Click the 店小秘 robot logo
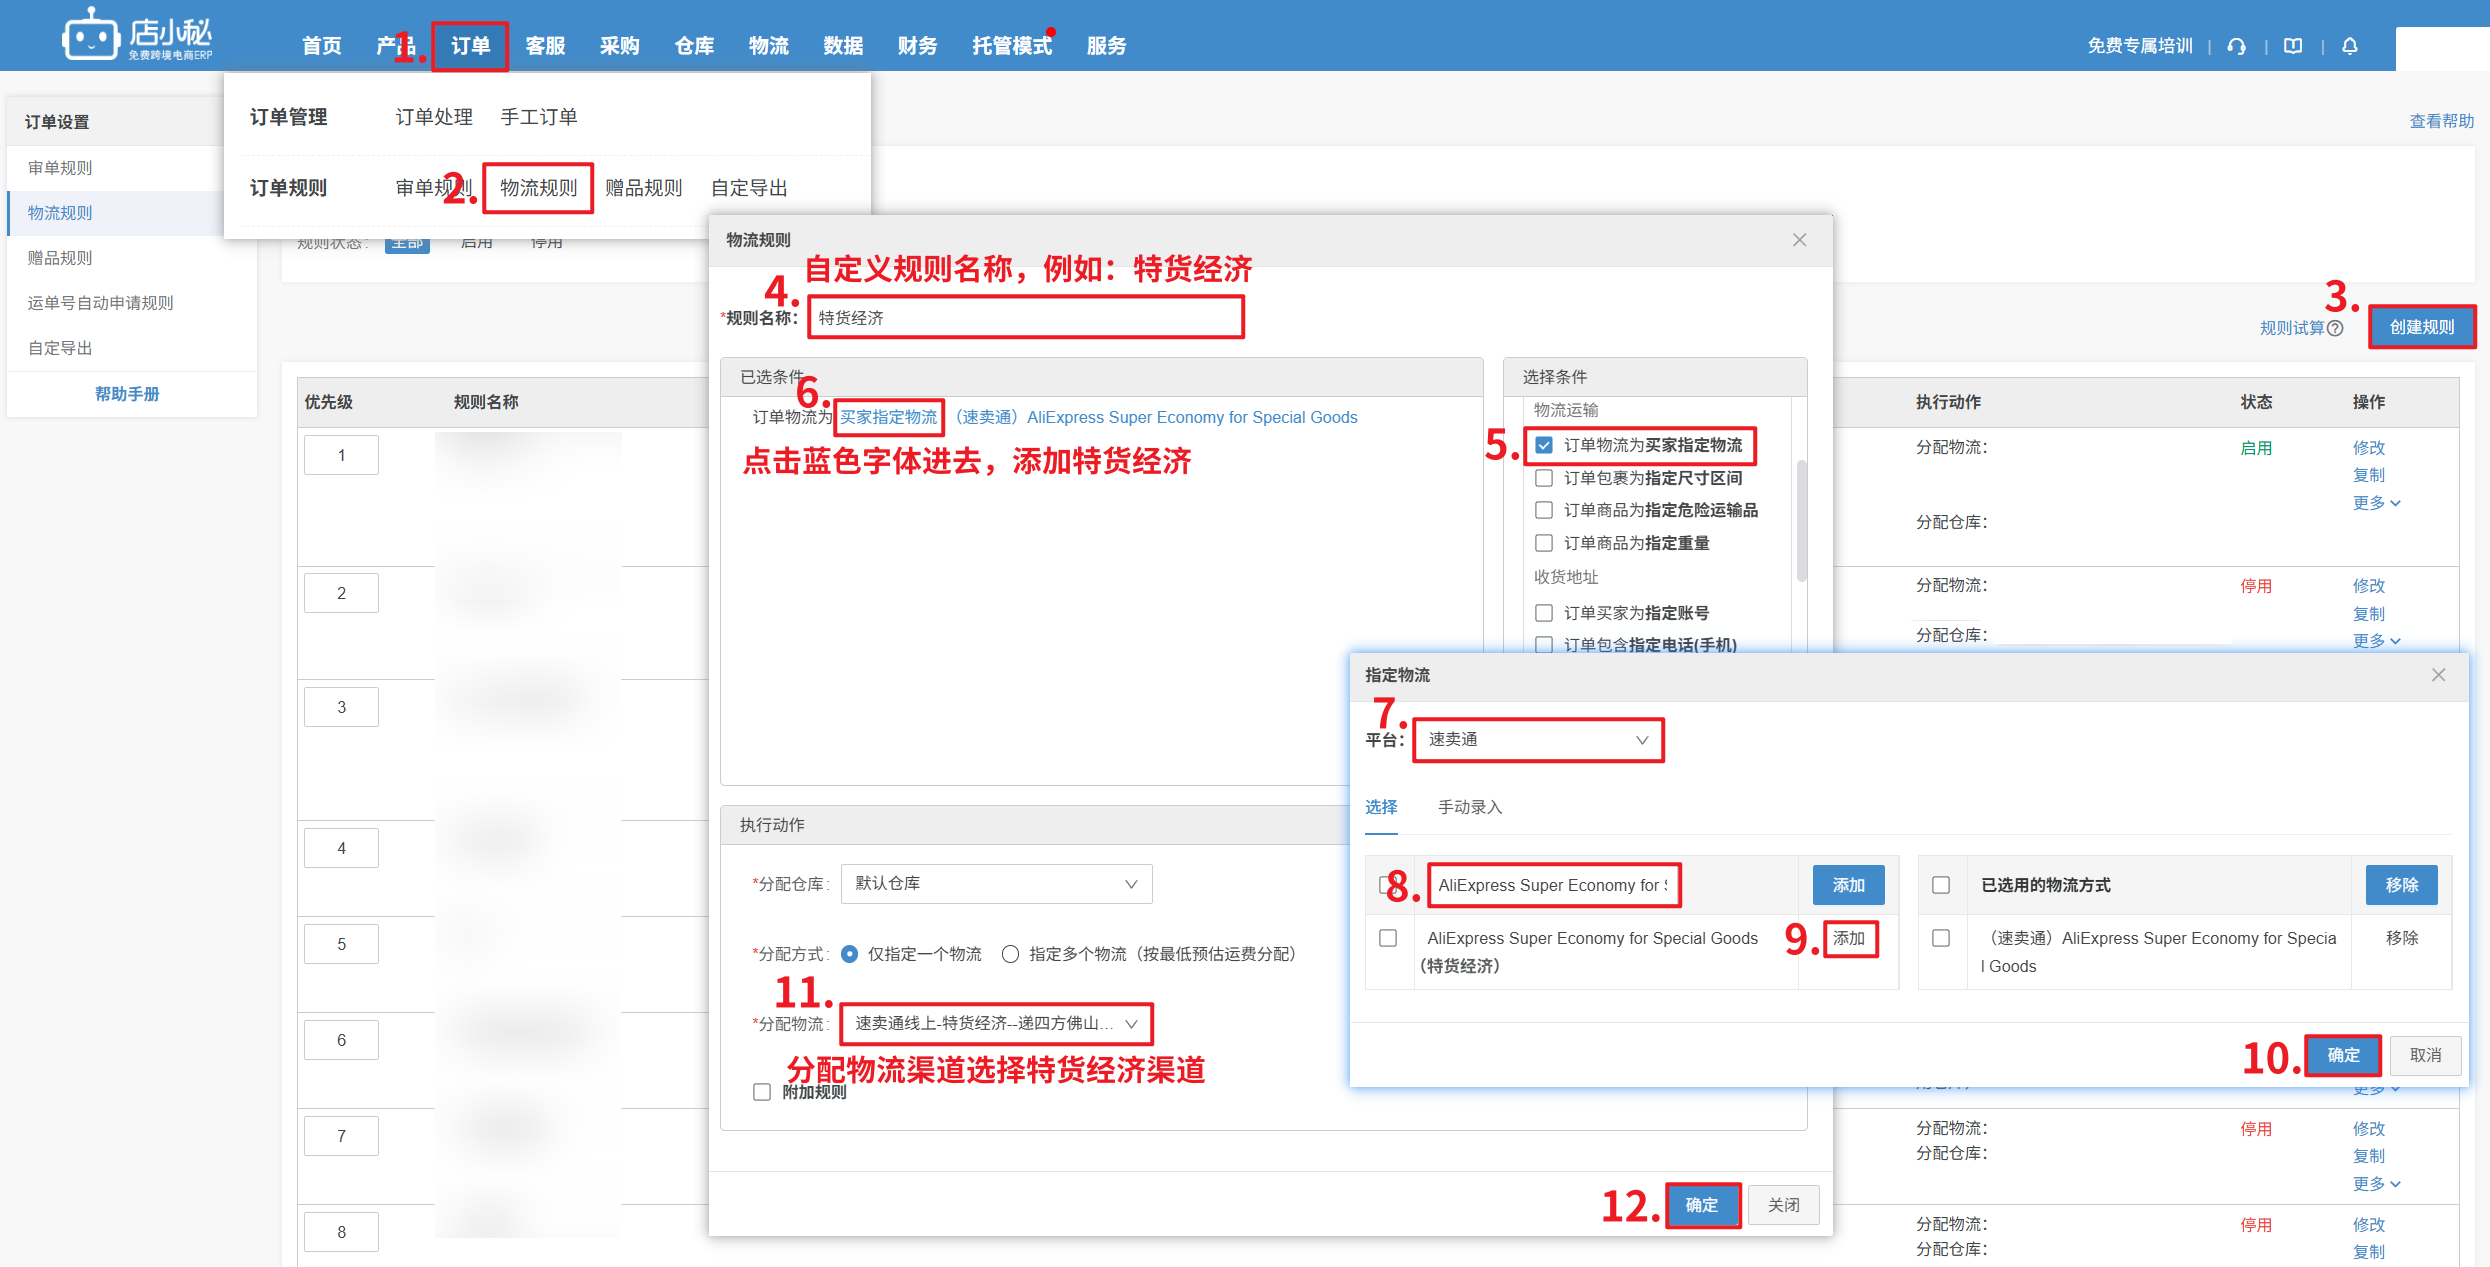The height and width of the screenshot is (1267, 2490). click(90, 36)
